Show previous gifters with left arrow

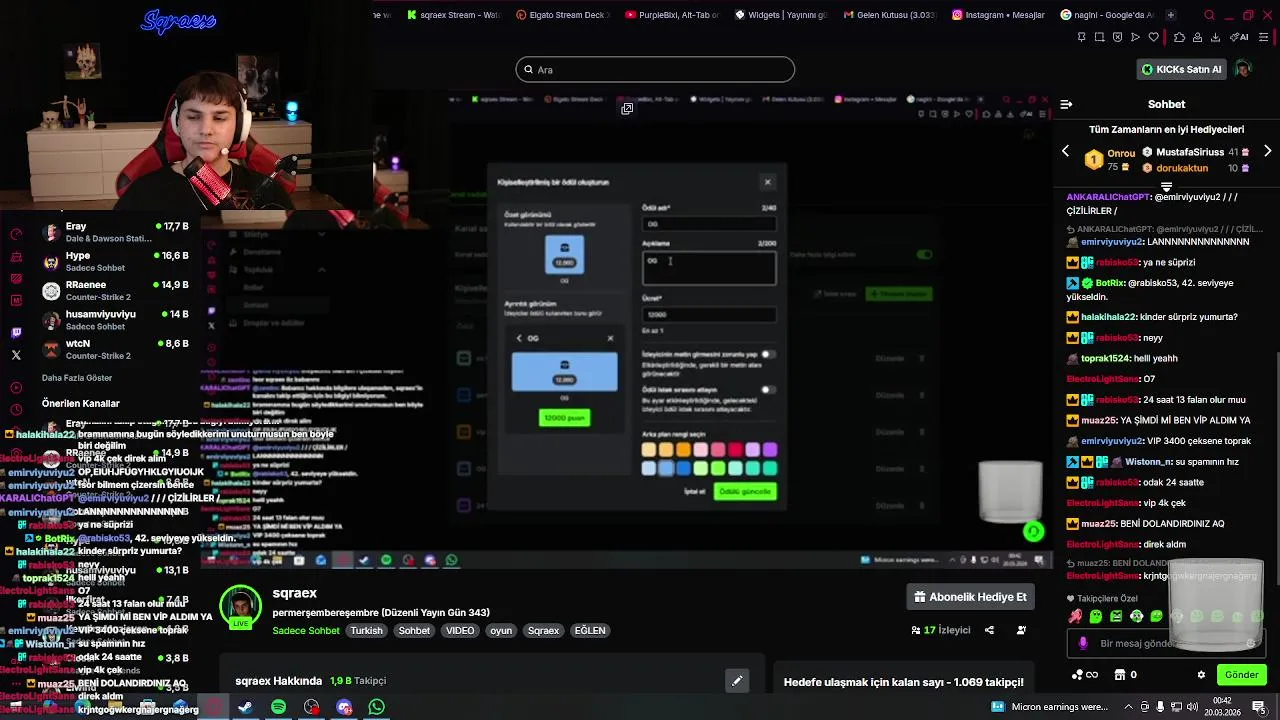1065,151
